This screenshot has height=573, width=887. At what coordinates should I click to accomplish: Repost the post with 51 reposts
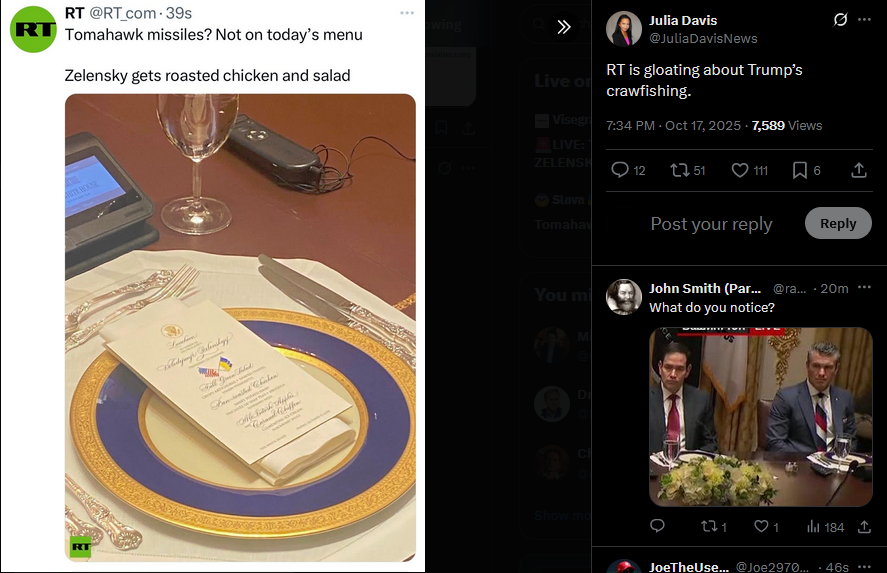(687, 170)
